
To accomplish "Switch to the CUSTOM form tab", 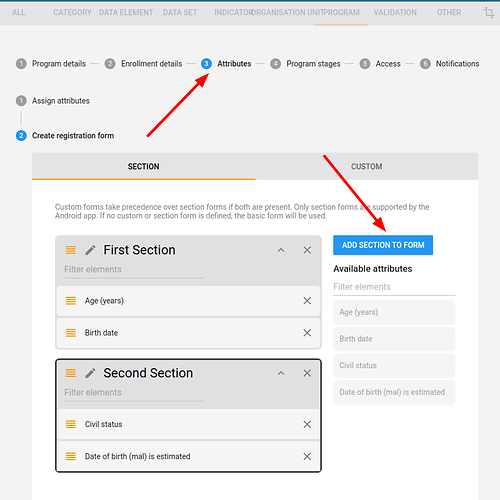I will coord(367,166).
